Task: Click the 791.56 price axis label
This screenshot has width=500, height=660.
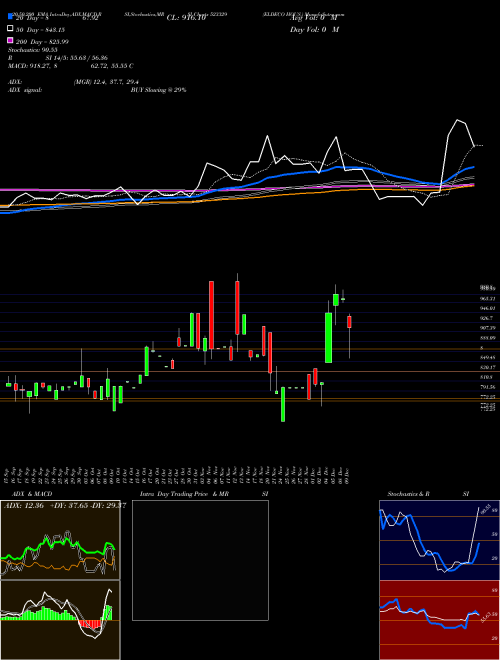Action: (x=487, y=387)
